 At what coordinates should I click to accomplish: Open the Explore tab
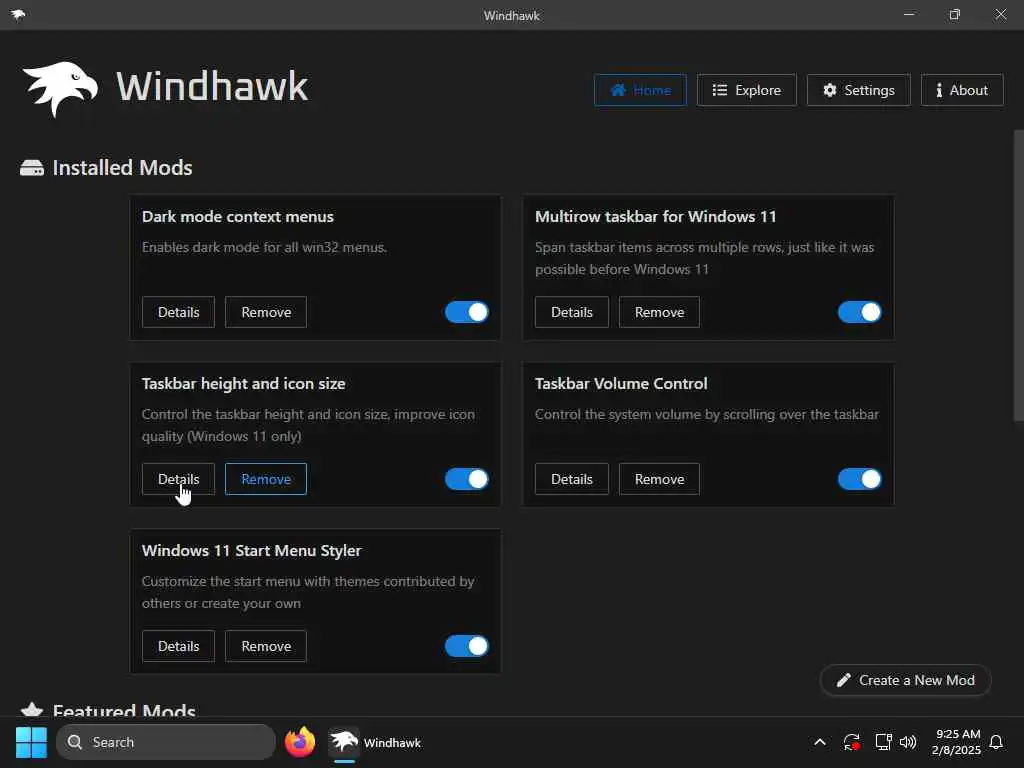[x=746, y=90]
